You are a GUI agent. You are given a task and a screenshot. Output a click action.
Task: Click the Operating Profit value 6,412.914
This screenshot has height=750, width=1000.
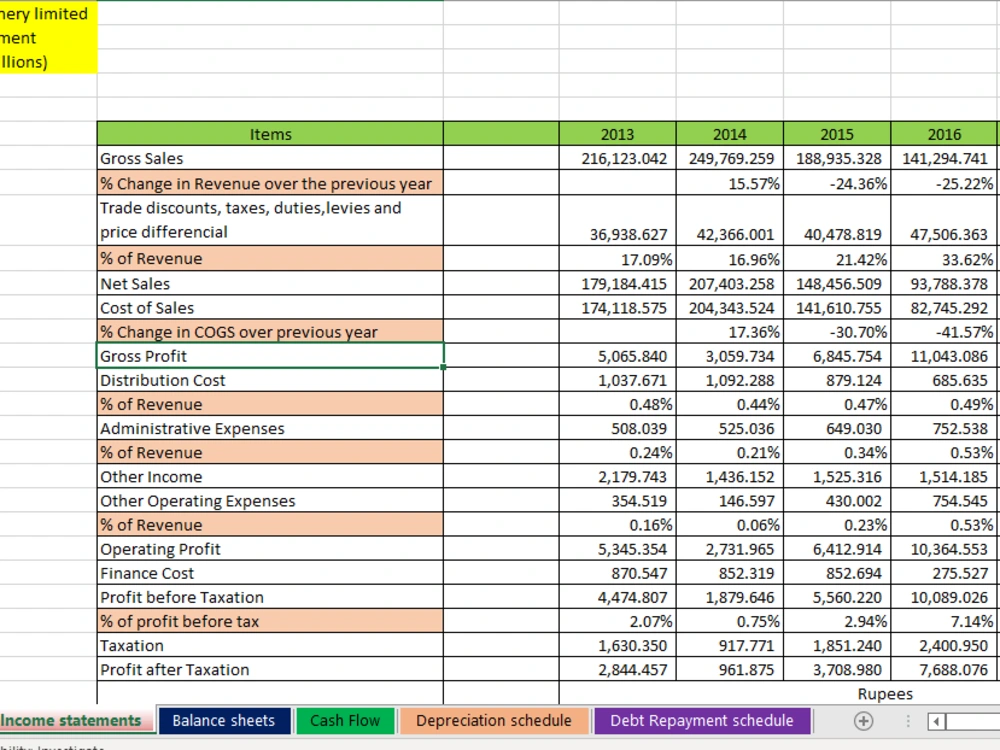837,549
